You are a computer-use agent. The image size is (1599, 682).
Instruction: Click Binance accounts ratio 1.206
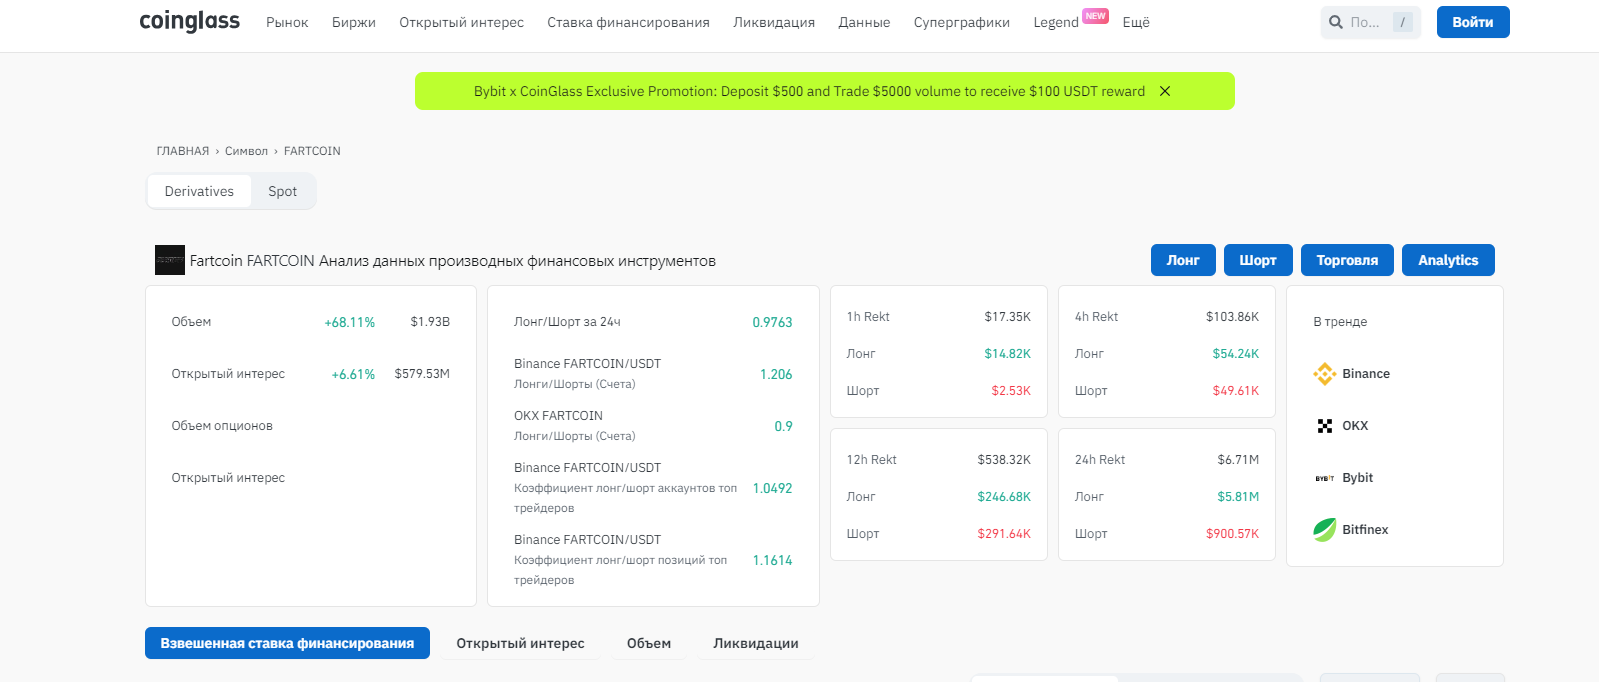(x=776, y=374)
